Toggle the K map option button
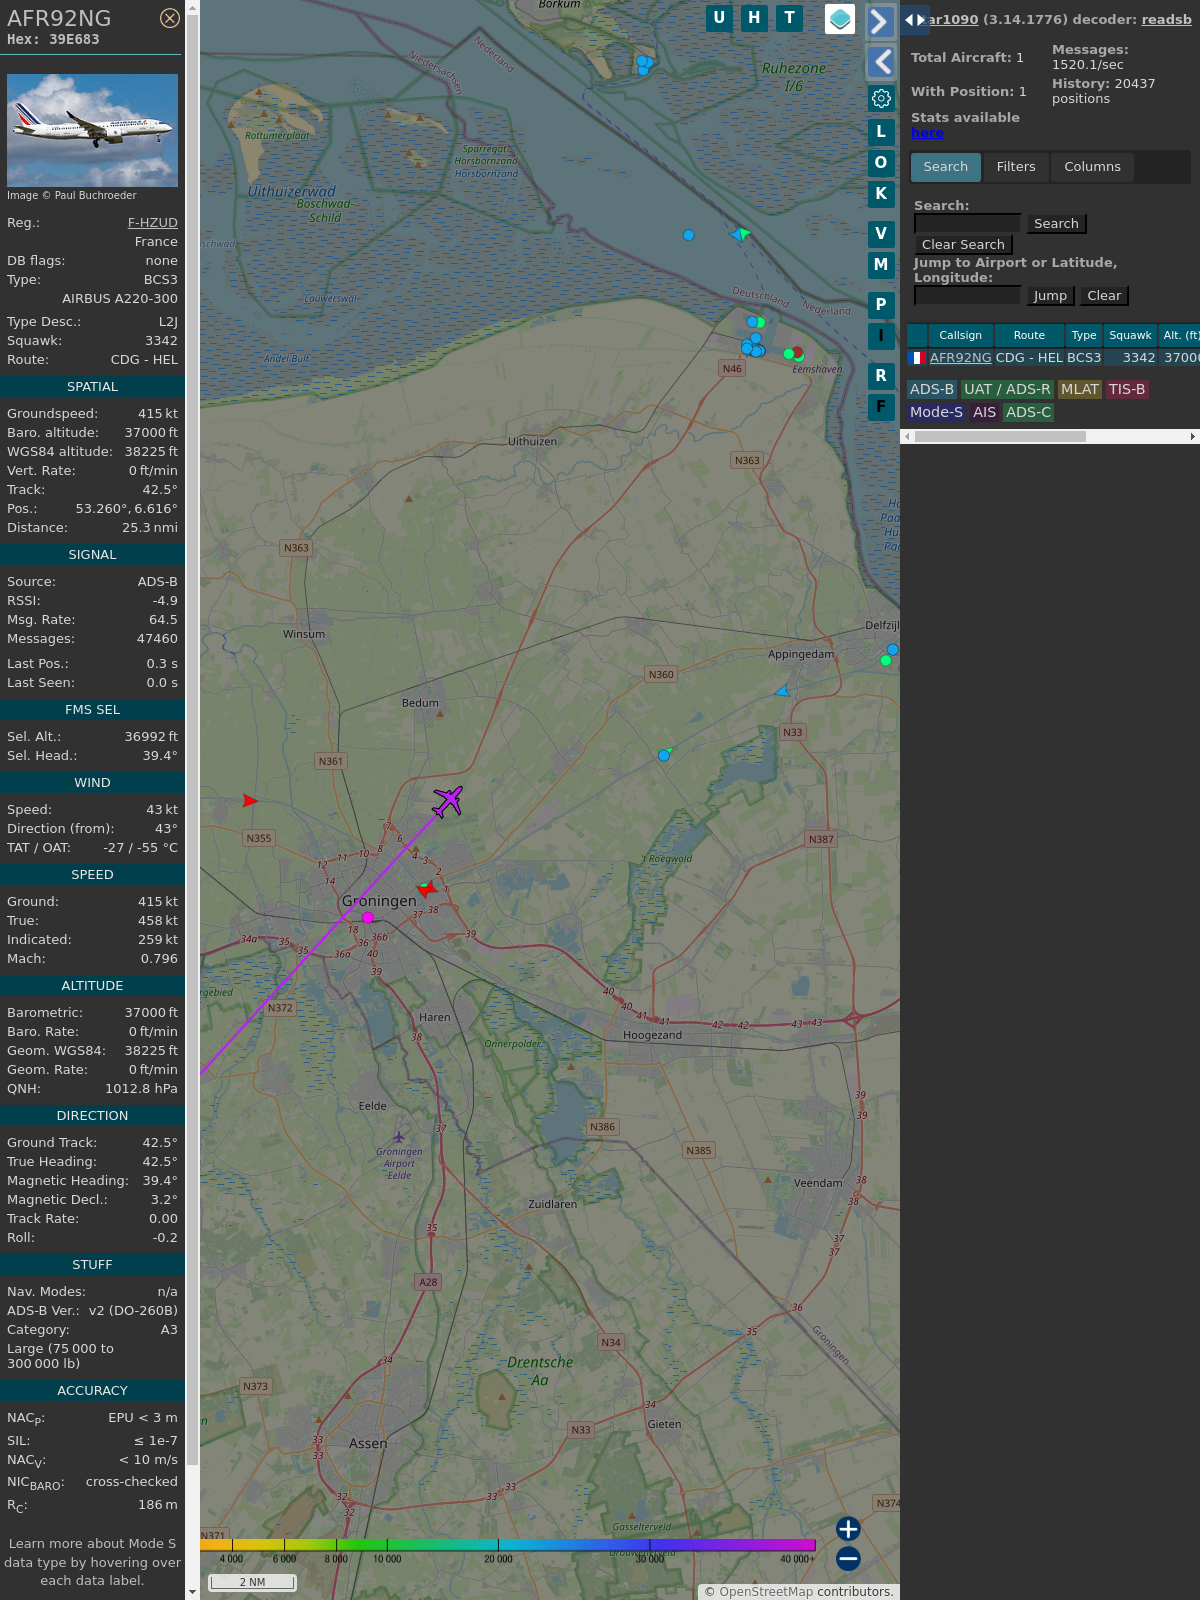Screen dimensions: 1200x1600 [881, 194]
